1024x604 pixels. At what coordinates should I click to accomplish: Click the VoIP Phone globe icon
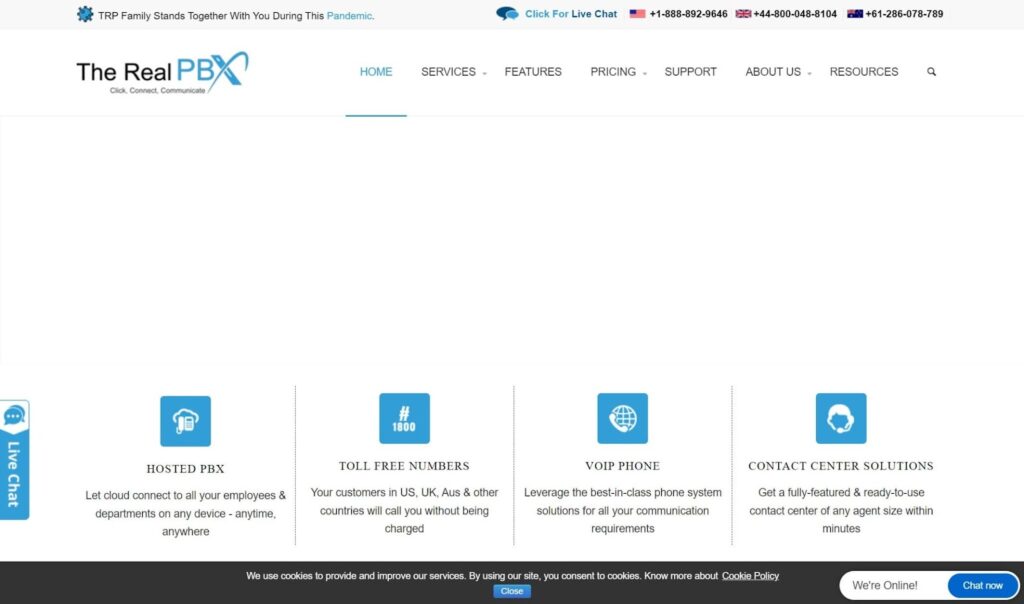[x=622, y=418]
